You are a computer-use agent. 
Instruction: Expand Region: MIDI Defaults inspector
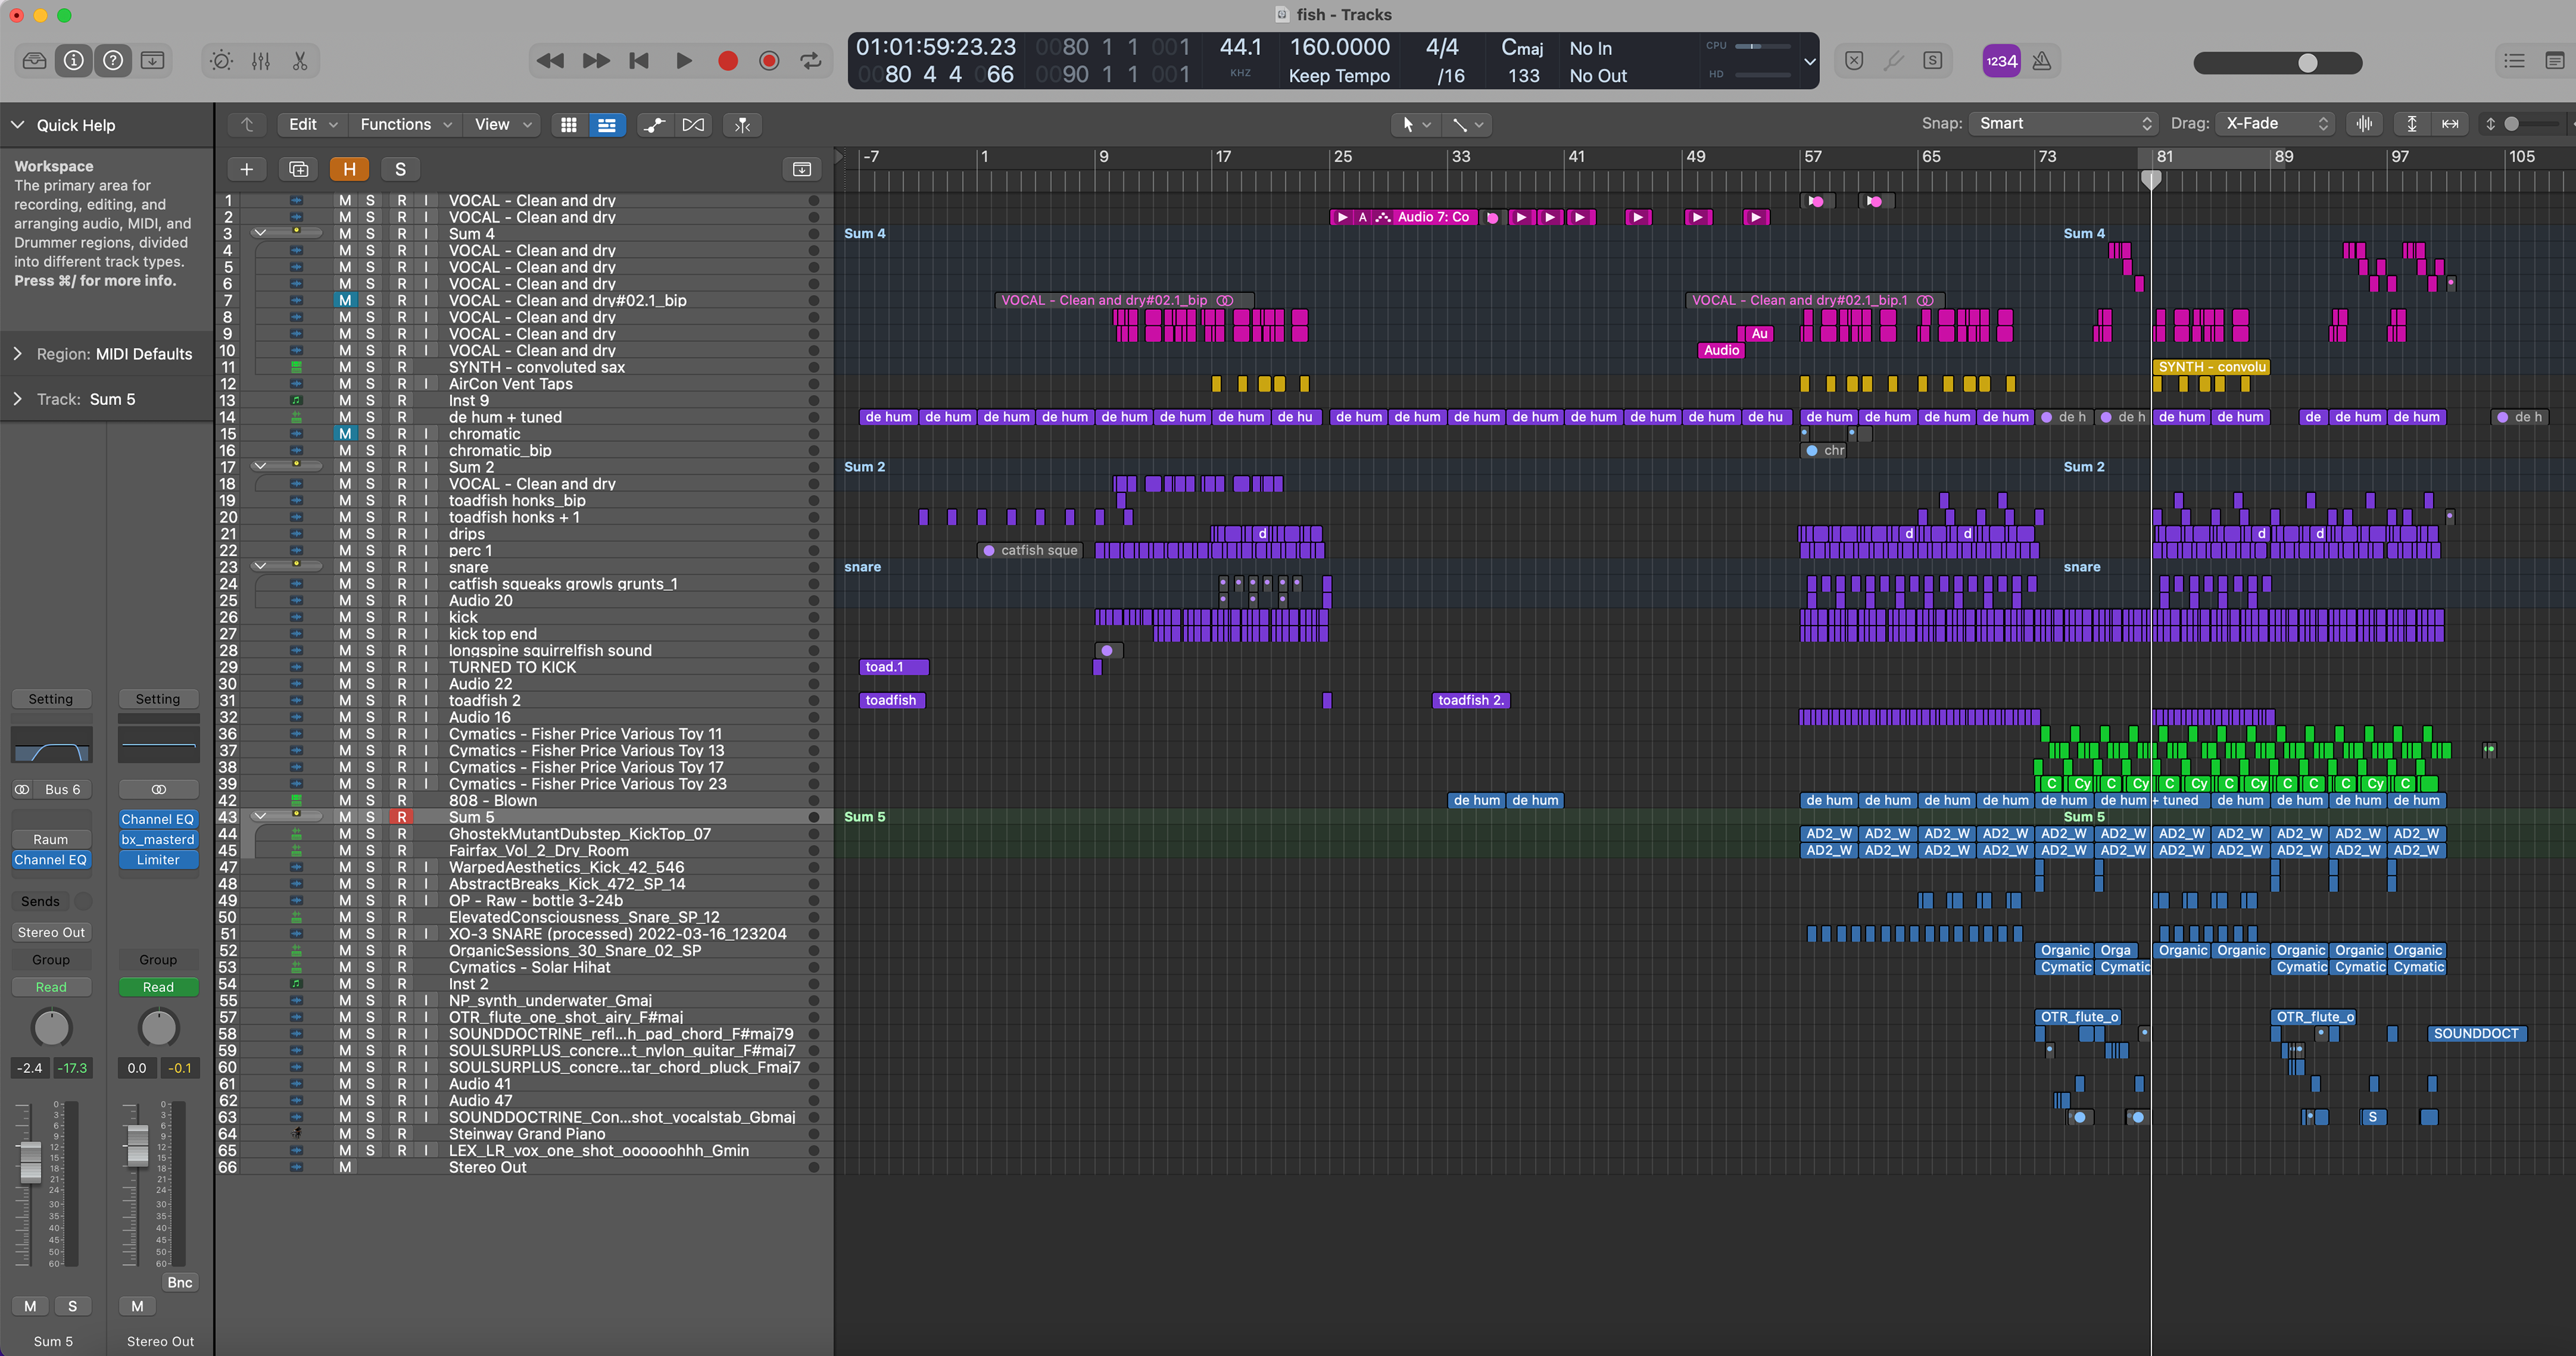(17, 354)
